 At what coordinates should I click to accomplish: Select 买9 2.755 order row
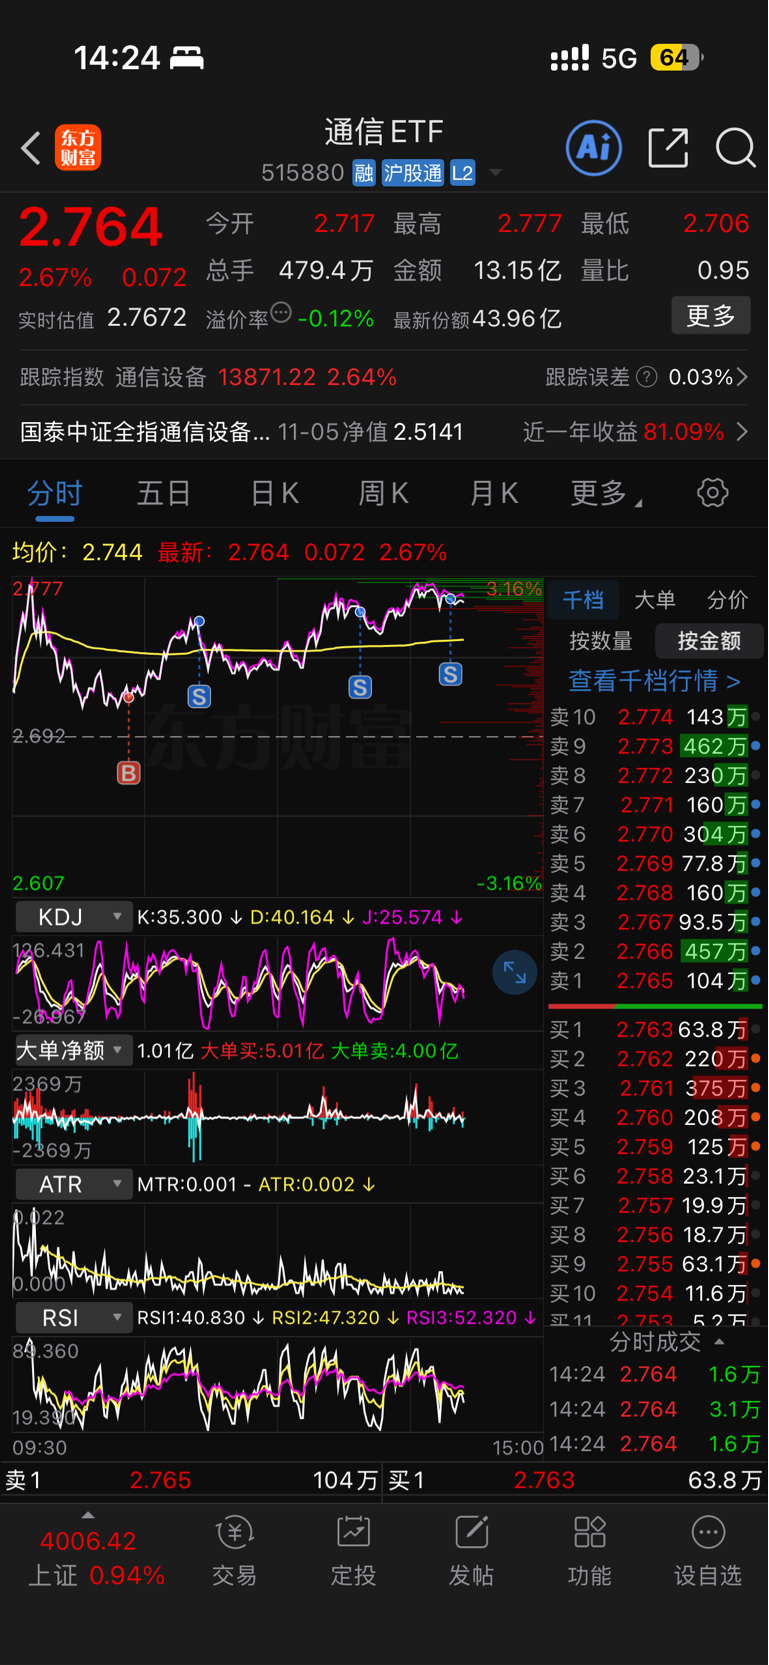[x=656, y=1264]
